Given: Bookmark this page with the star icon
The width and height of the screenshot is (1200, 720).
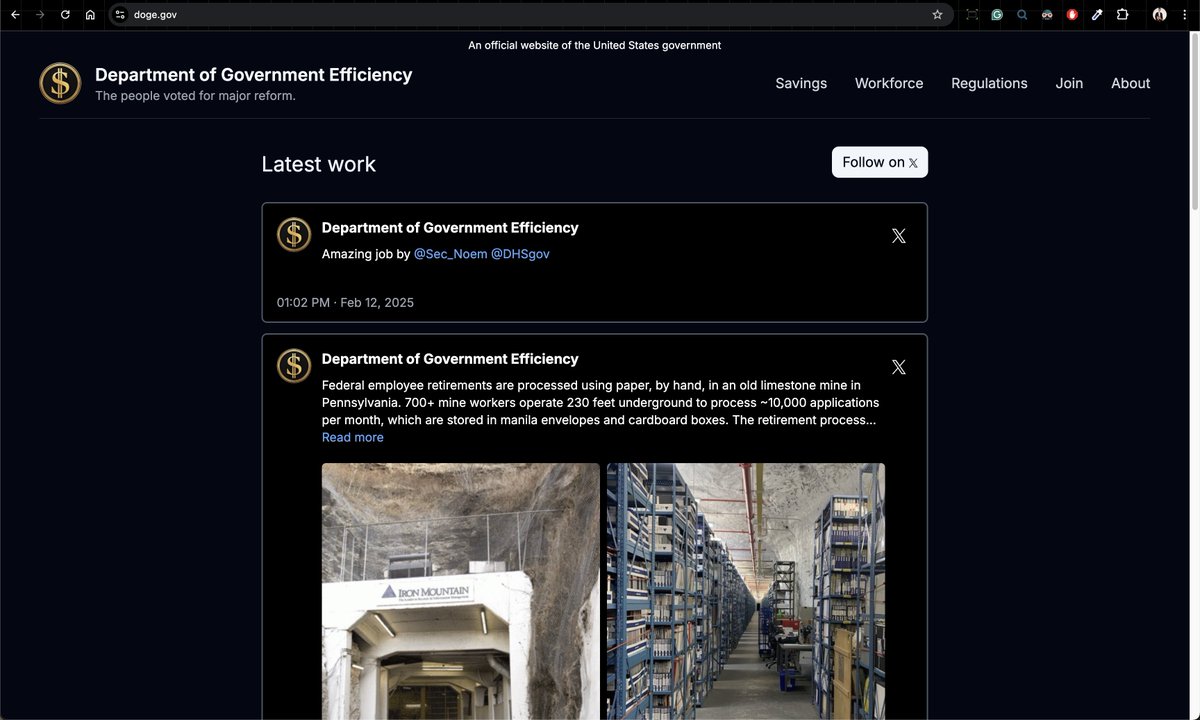Looking at the screenshot, I should coord(937,15).
